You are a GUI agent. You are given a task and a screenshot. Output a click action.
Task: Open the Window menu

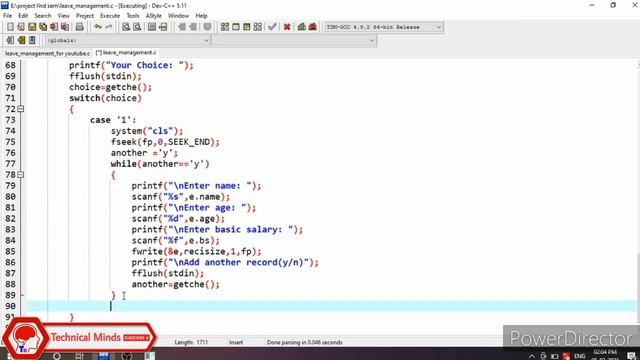(178, 16)
